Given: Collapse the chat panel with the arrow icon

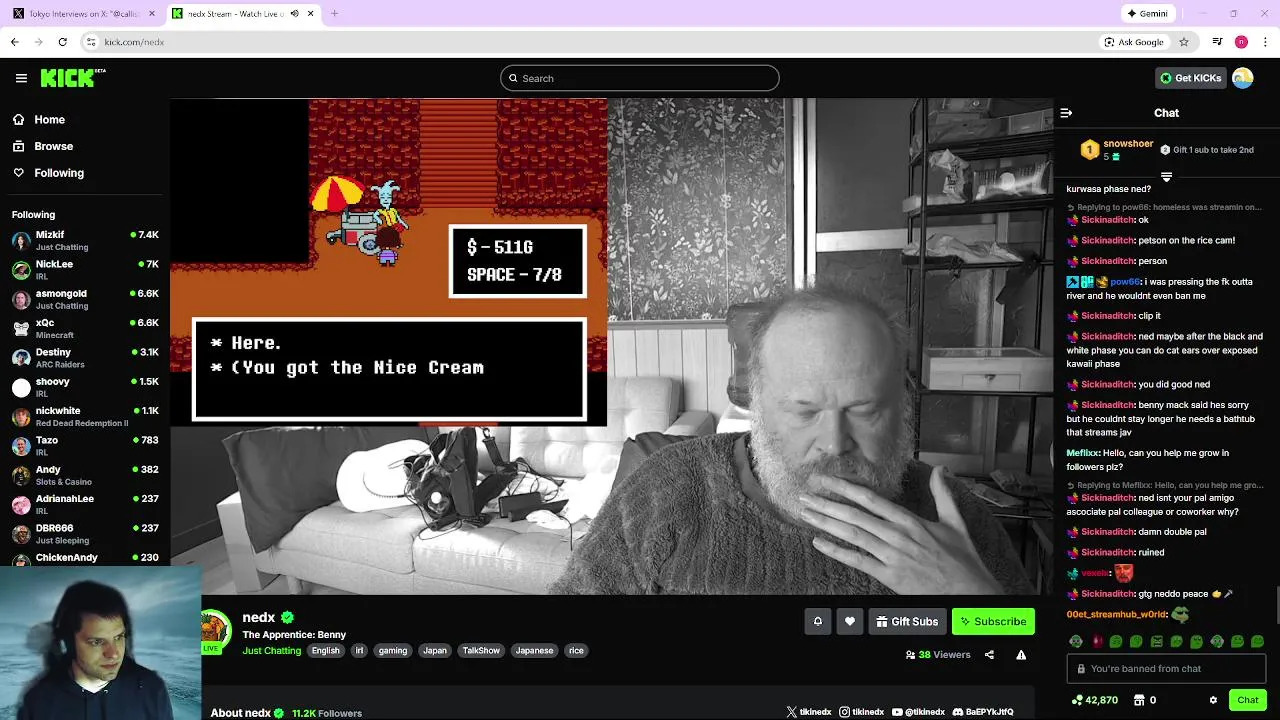Looking at the screenshot, I should (1066, 113).
